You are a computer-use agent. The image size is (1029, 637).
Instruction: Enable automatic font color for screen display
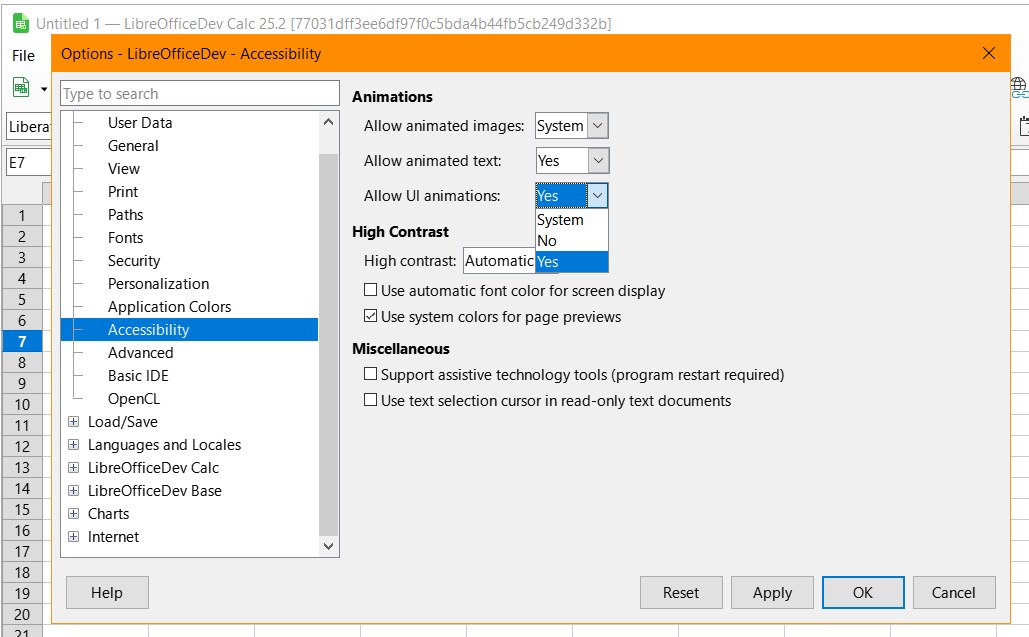point(371,290)
